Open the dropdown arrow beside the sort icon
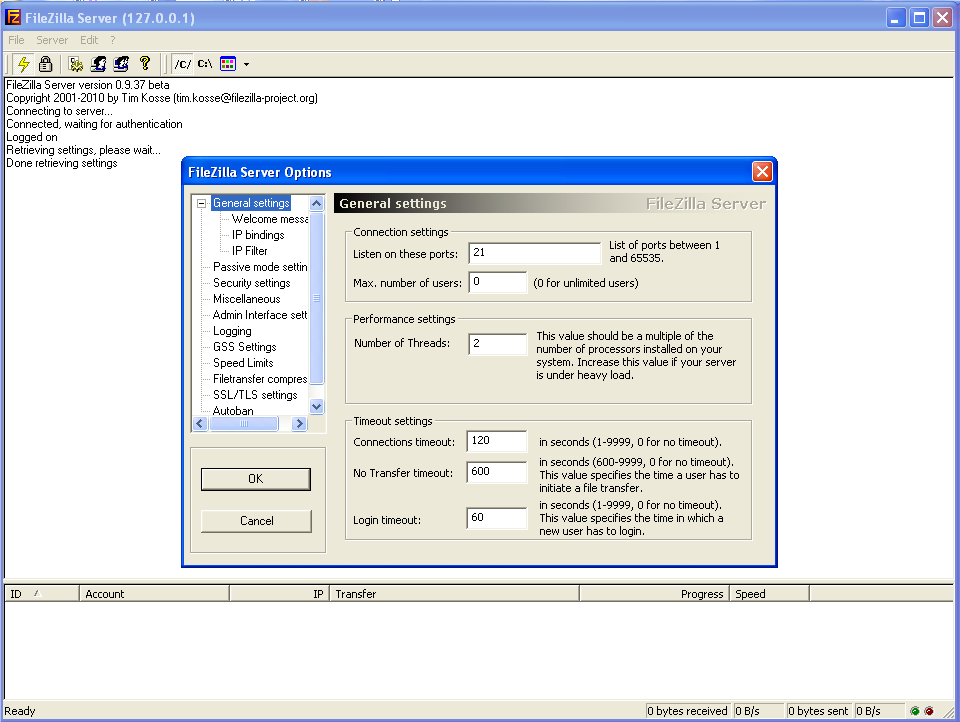 pyautogui.click(x=246, y=64)
